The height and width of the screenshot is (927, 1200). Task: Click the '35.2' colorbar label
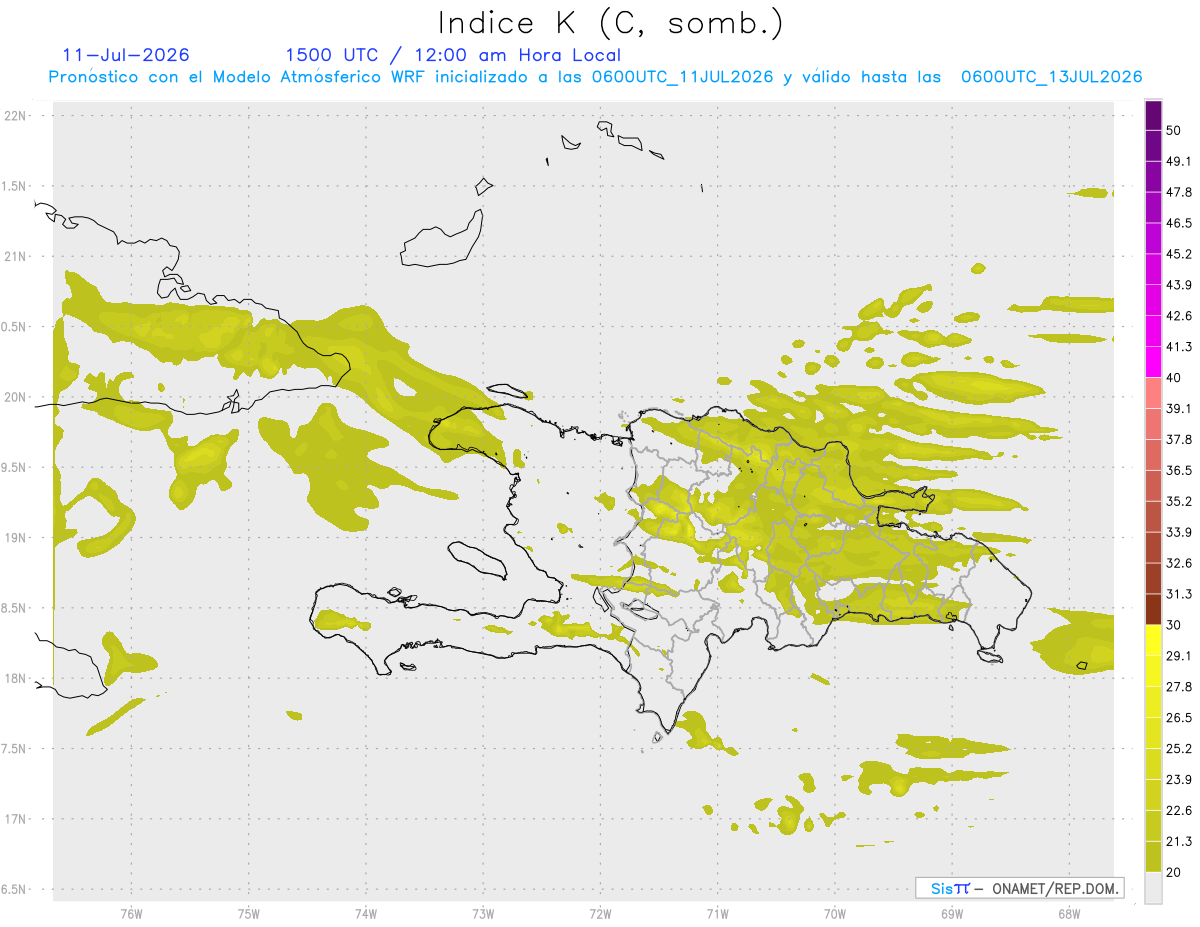pyautogui.click(x=1179, y=501)
